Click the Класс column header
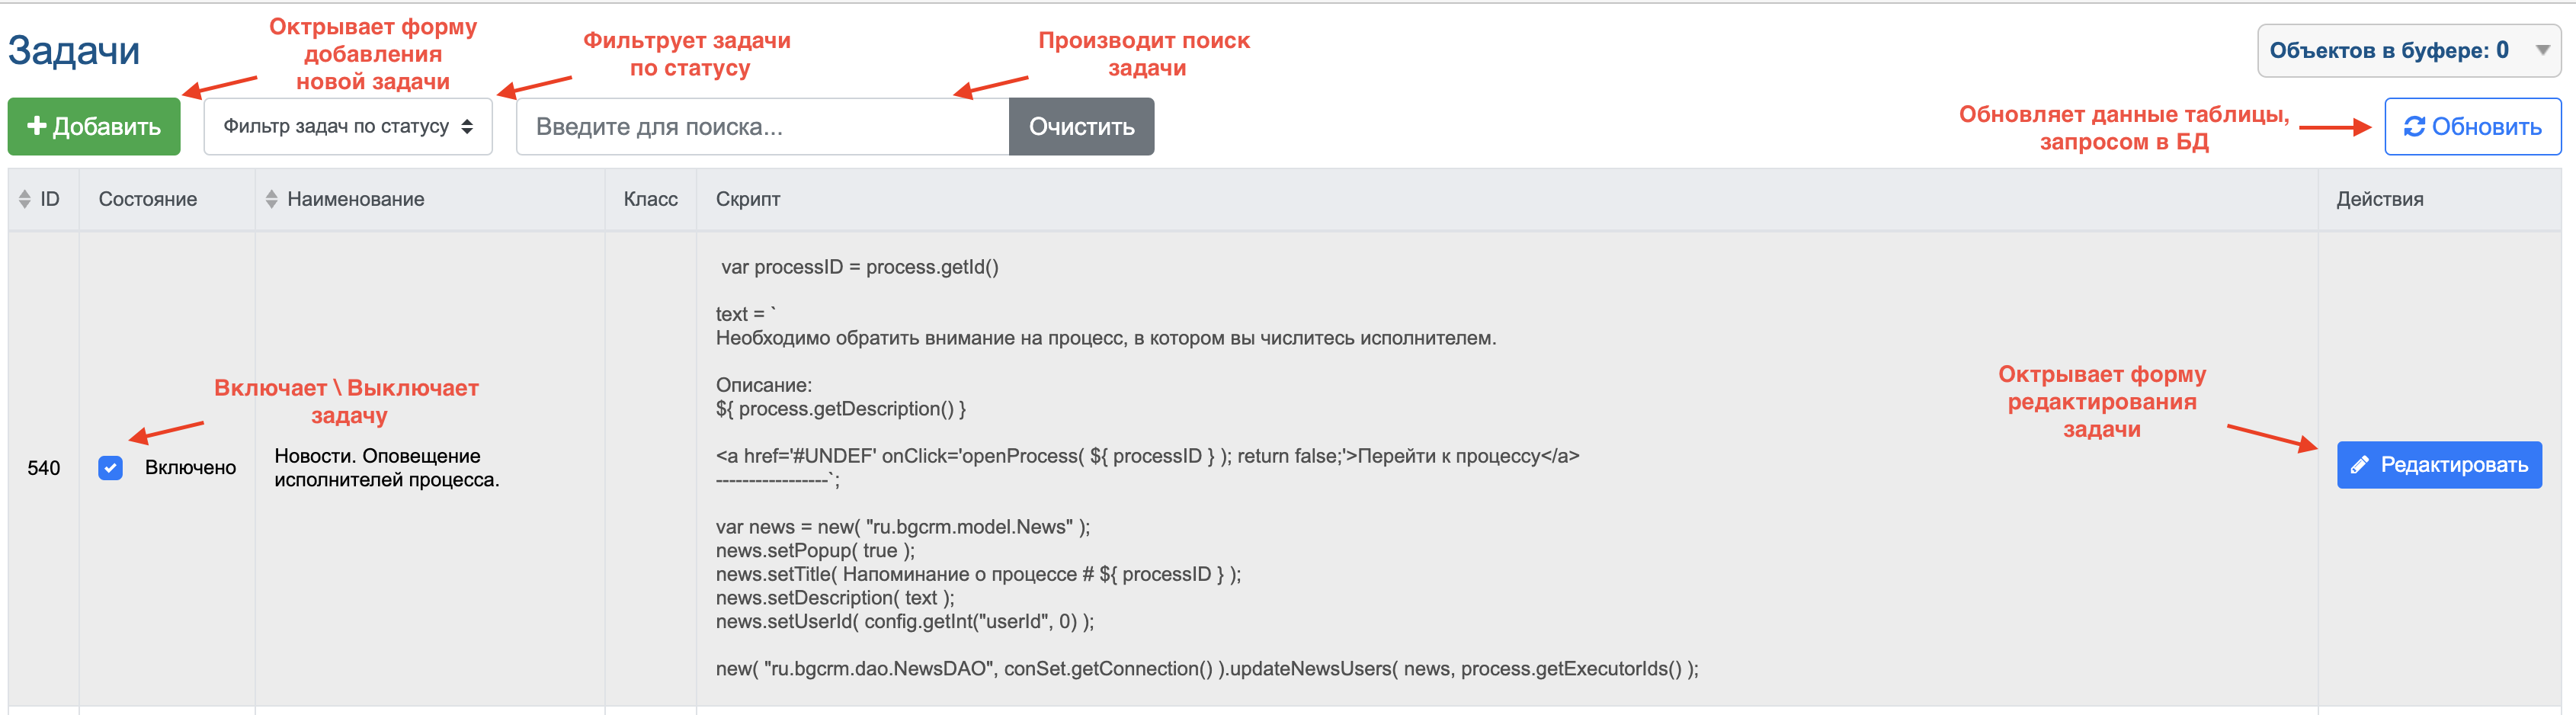 tap(651, 199)
